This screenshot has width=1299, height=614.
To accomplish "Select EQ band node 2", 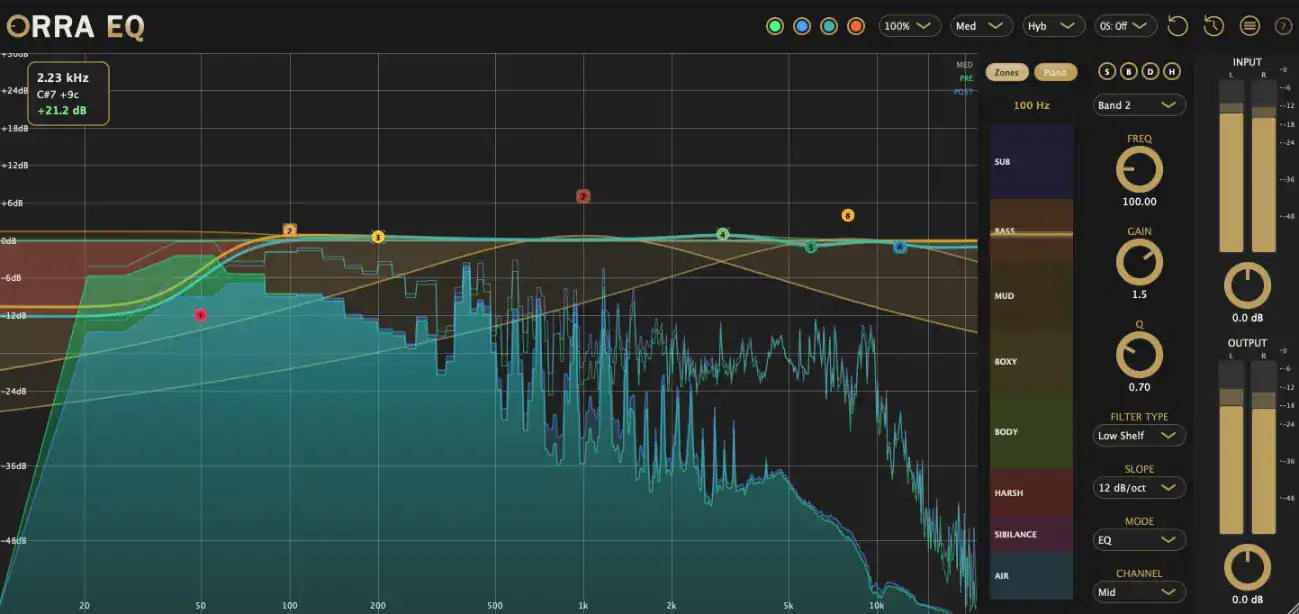I will (x=290, y=231).
